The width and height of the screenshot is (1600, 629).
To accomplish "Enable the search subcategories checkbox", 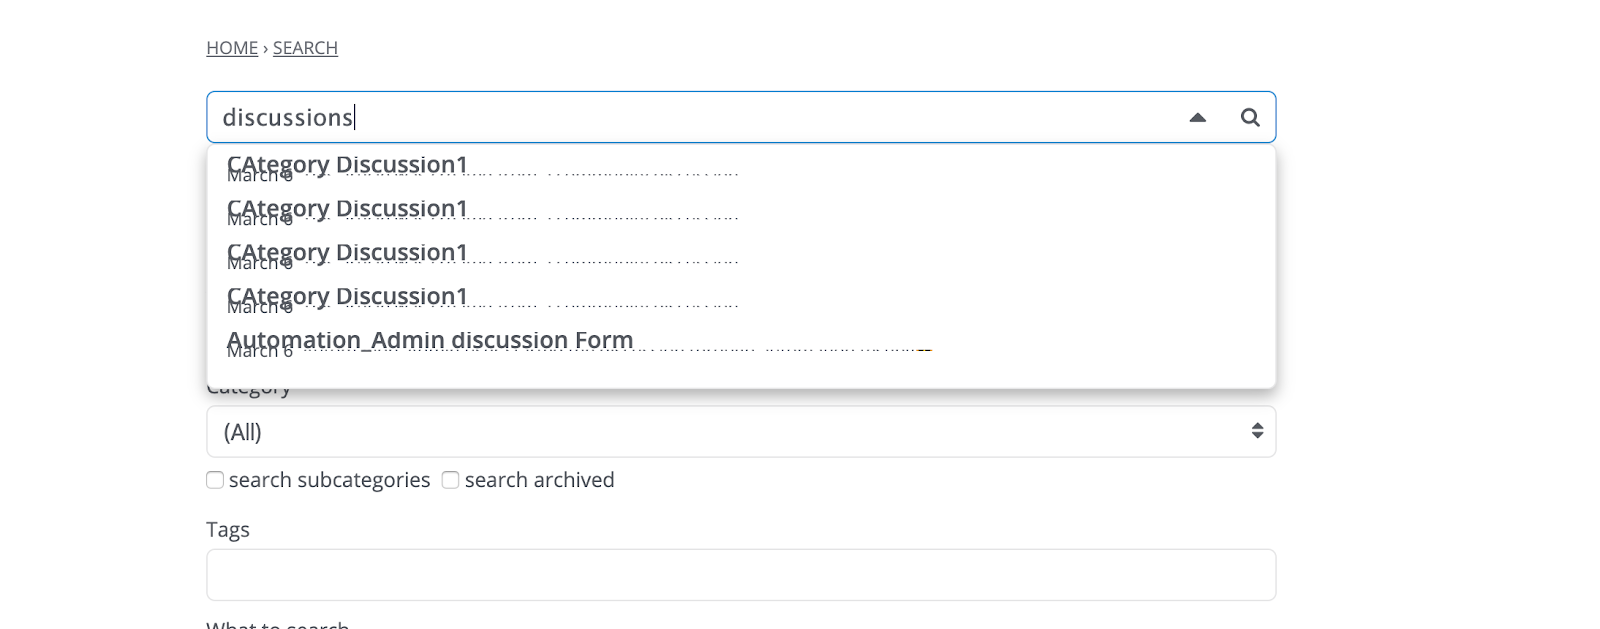I will pos(214,480).
